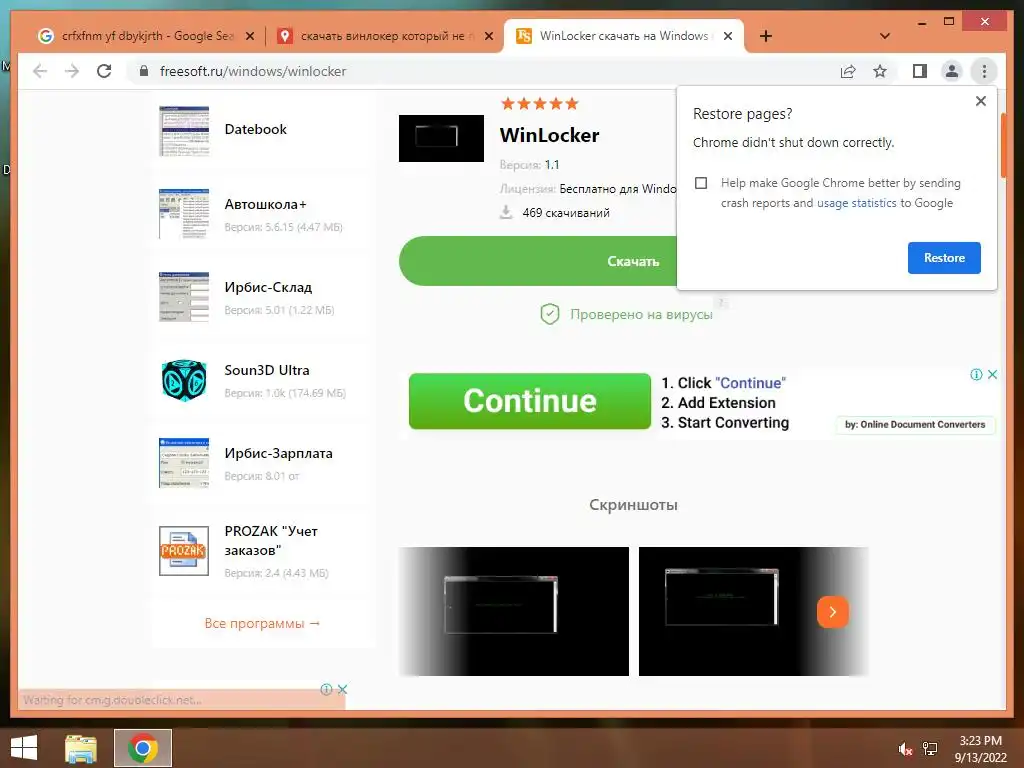
Task: Open a new browser tab
Action: pyautogui.click(x=766, y=36)
